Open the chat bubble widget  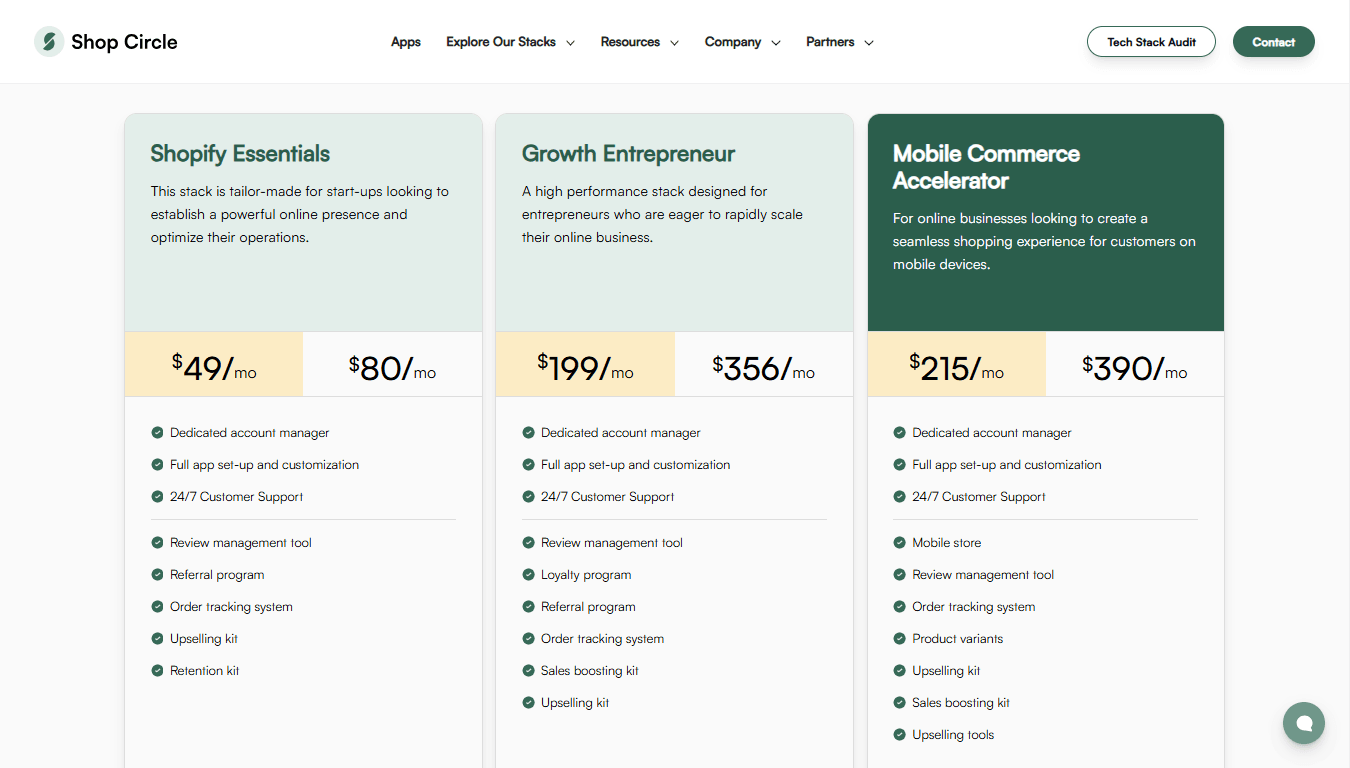click(x=1304, y=722)
